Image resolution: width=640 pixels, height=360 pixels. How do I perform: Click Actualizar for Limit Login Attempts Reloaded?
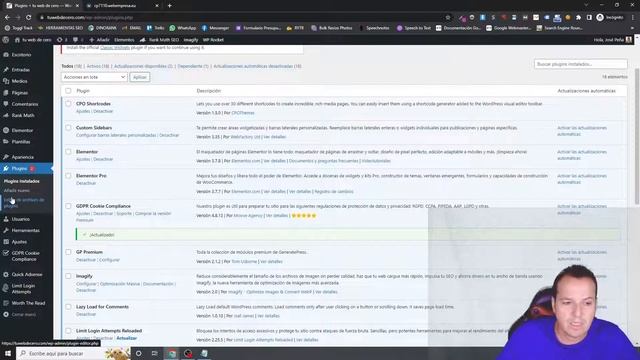pos(127,338)
